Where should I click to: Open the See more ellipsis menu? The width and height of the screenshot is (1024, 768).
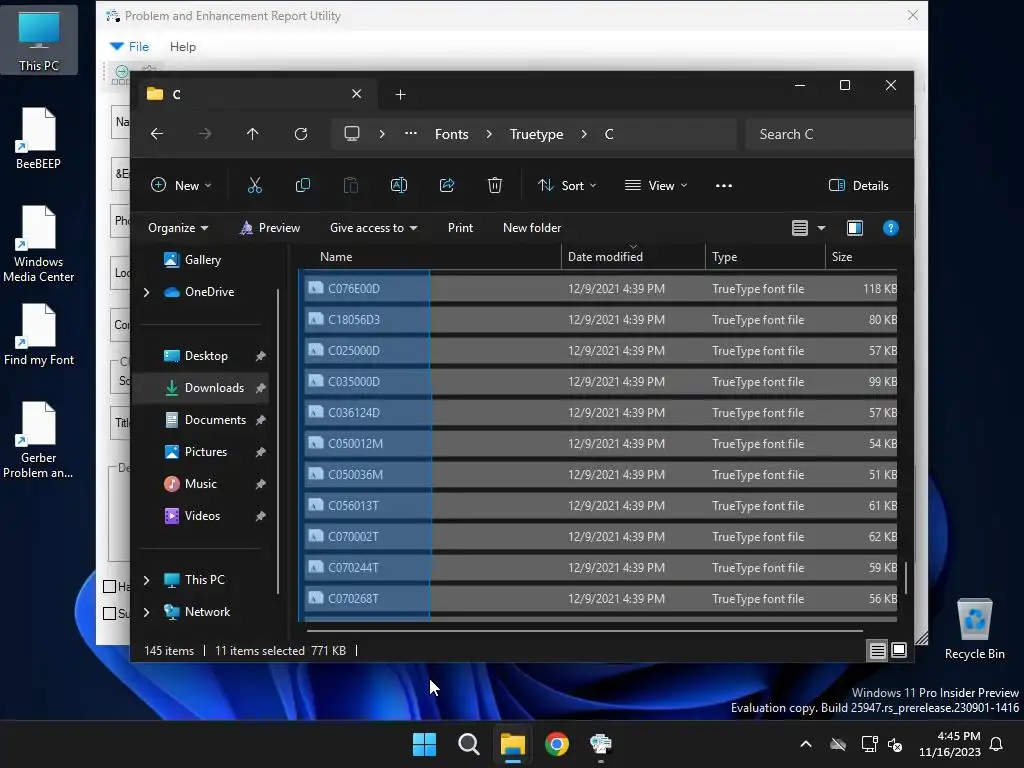[x=724, y=185]
